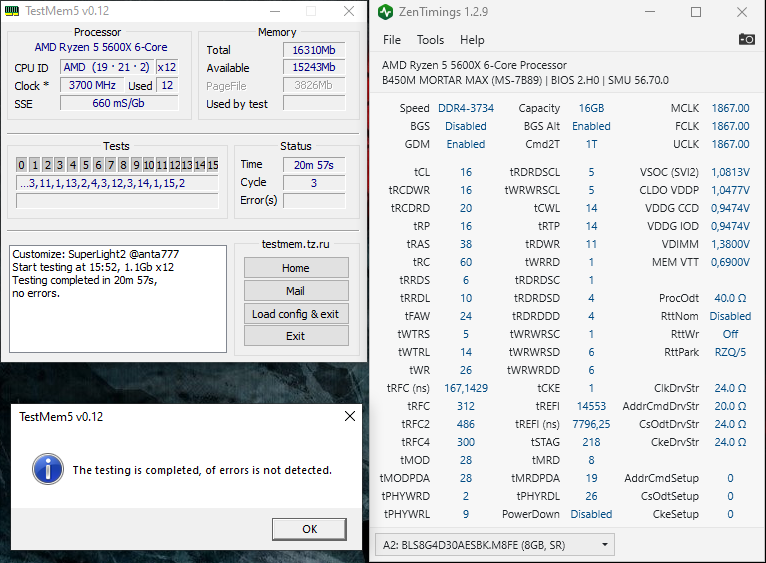Viewport: 766px width, 563px height.
Task: Click the MEM VTT 0,6900V value
Action: click(730, 262)
